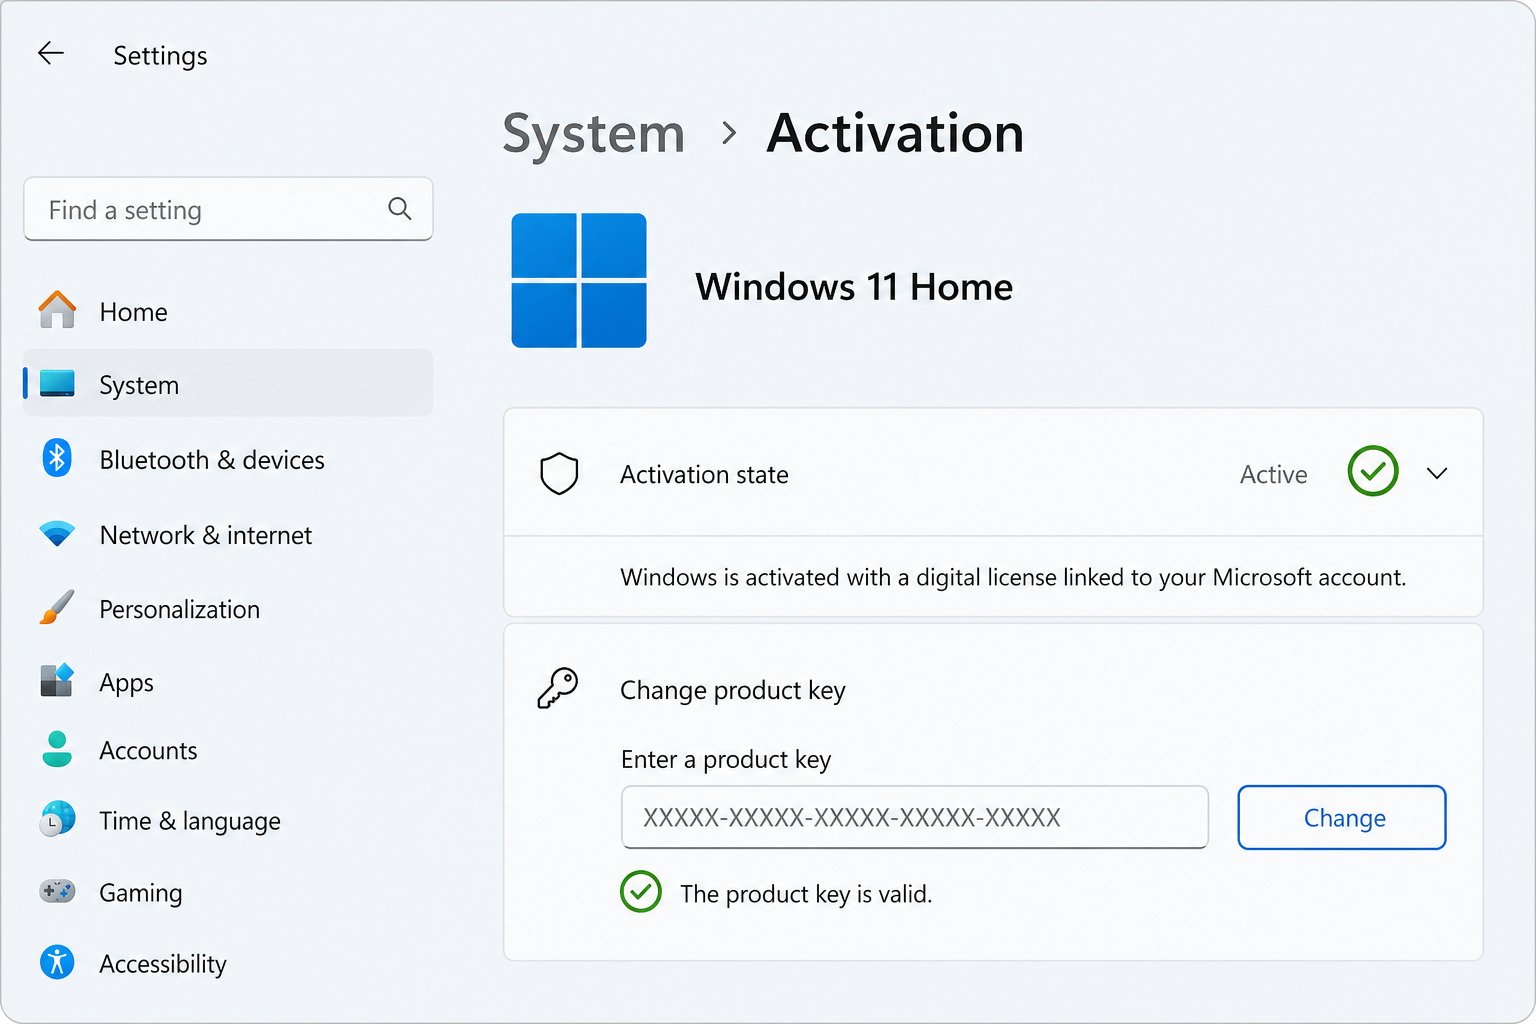
Task: Click the Accessibility figure icon
Action: (x=57, y=962)
